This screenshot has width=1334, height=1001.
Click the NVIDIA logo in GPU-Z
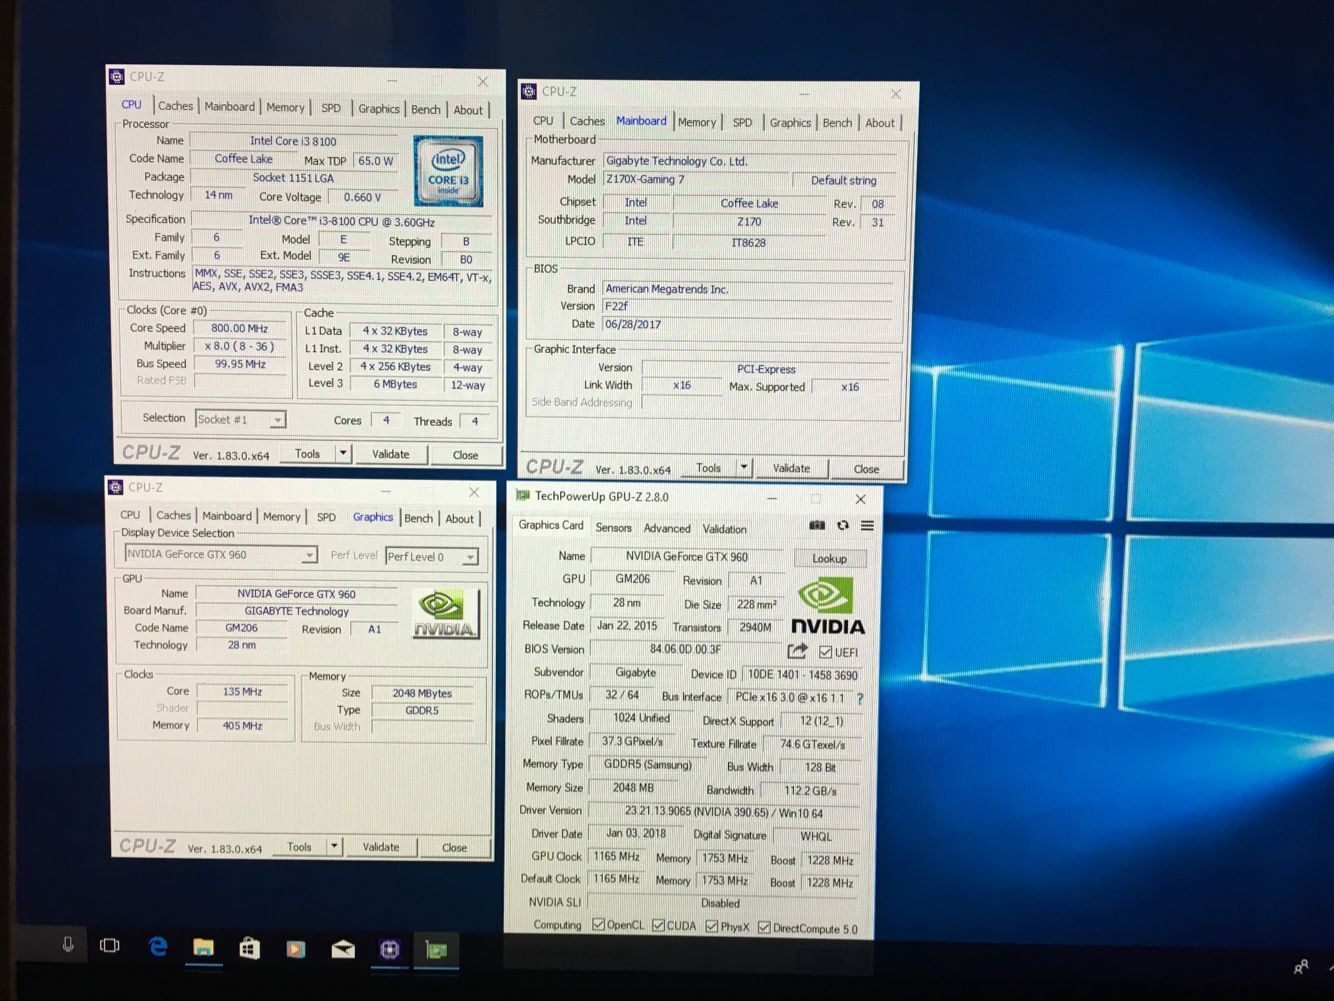(x=827, y=607)
